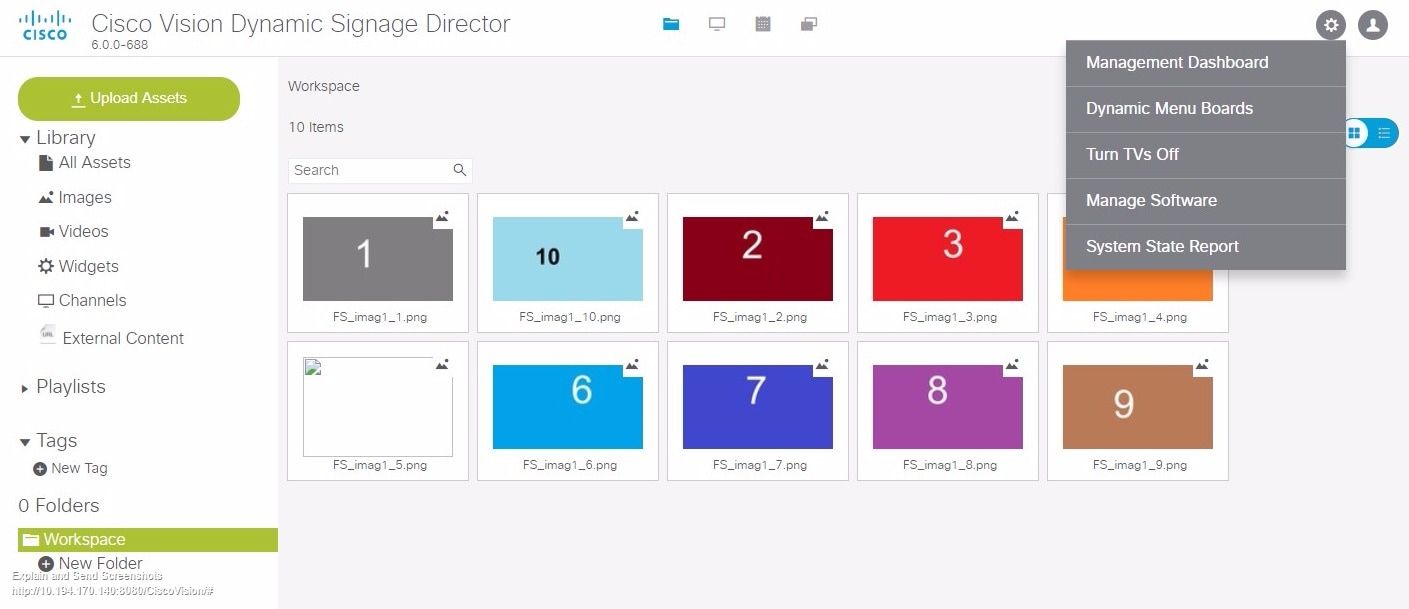Viewport: 1409px width, 609px height.
Task: Click image-type badge on FS_imag1_8.png card
Action: tap(1012, 365)
